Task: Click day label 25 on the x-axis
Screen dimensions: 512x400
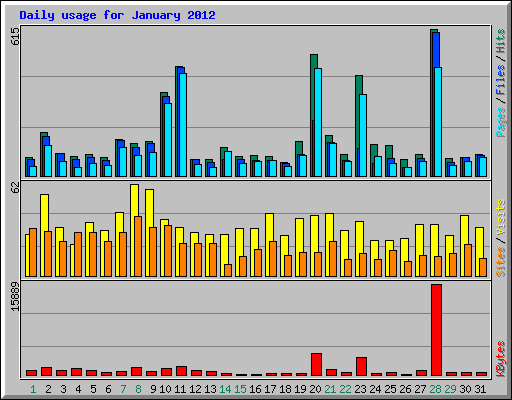Action: point(390,389)
